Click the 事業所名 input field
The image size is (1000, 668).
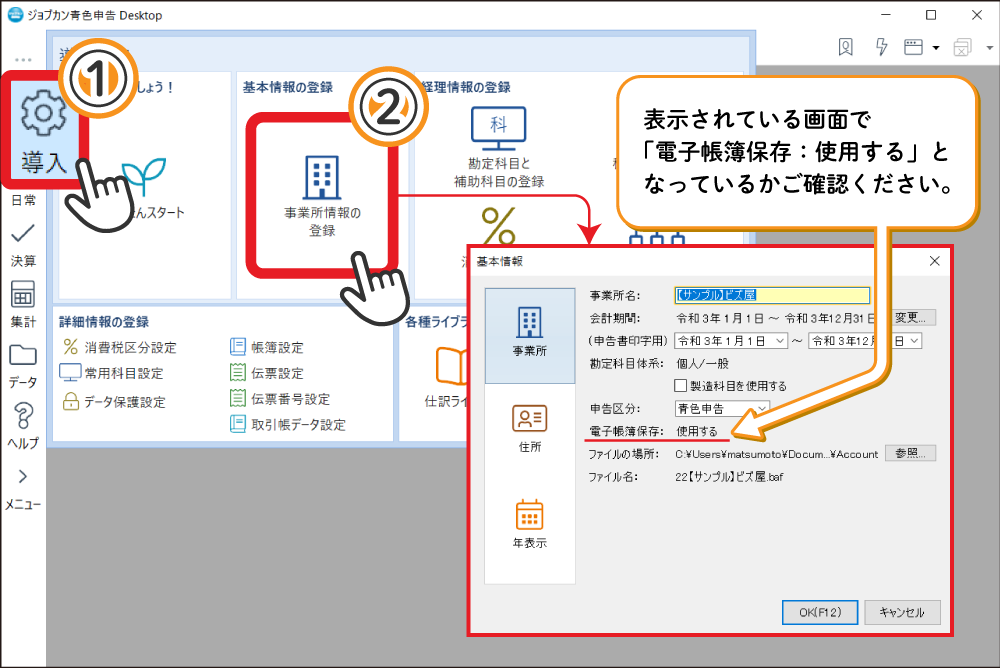click(x=772, y=295)
